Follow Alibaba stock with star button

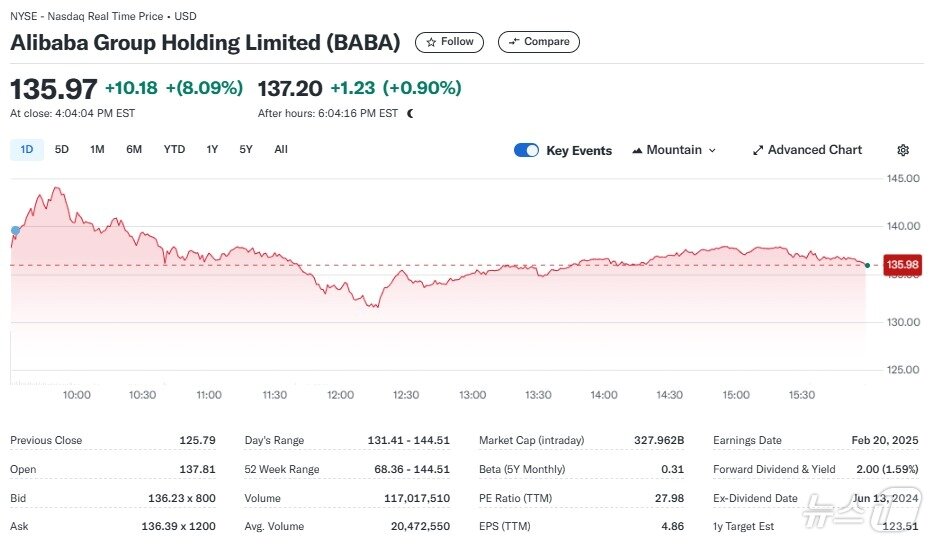pos(450,42)
